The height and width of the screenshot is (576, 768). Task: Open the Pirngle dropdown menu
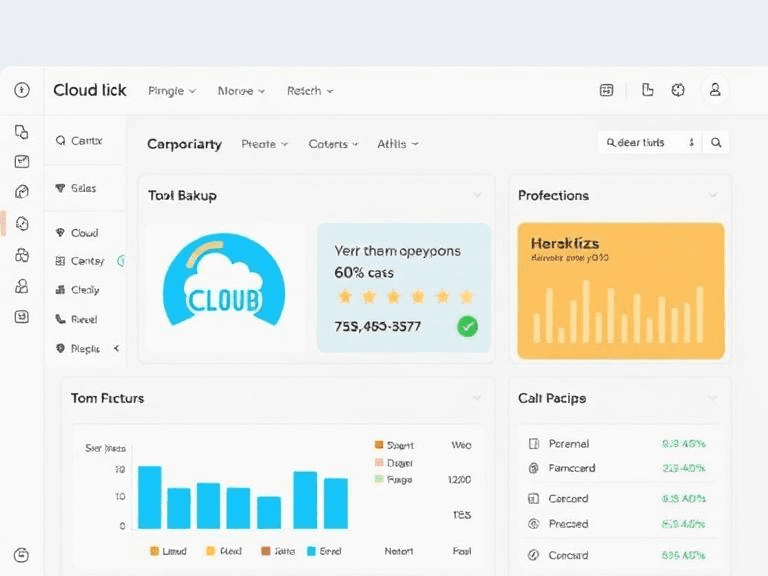pyautogui.click(x=172, y=91)
